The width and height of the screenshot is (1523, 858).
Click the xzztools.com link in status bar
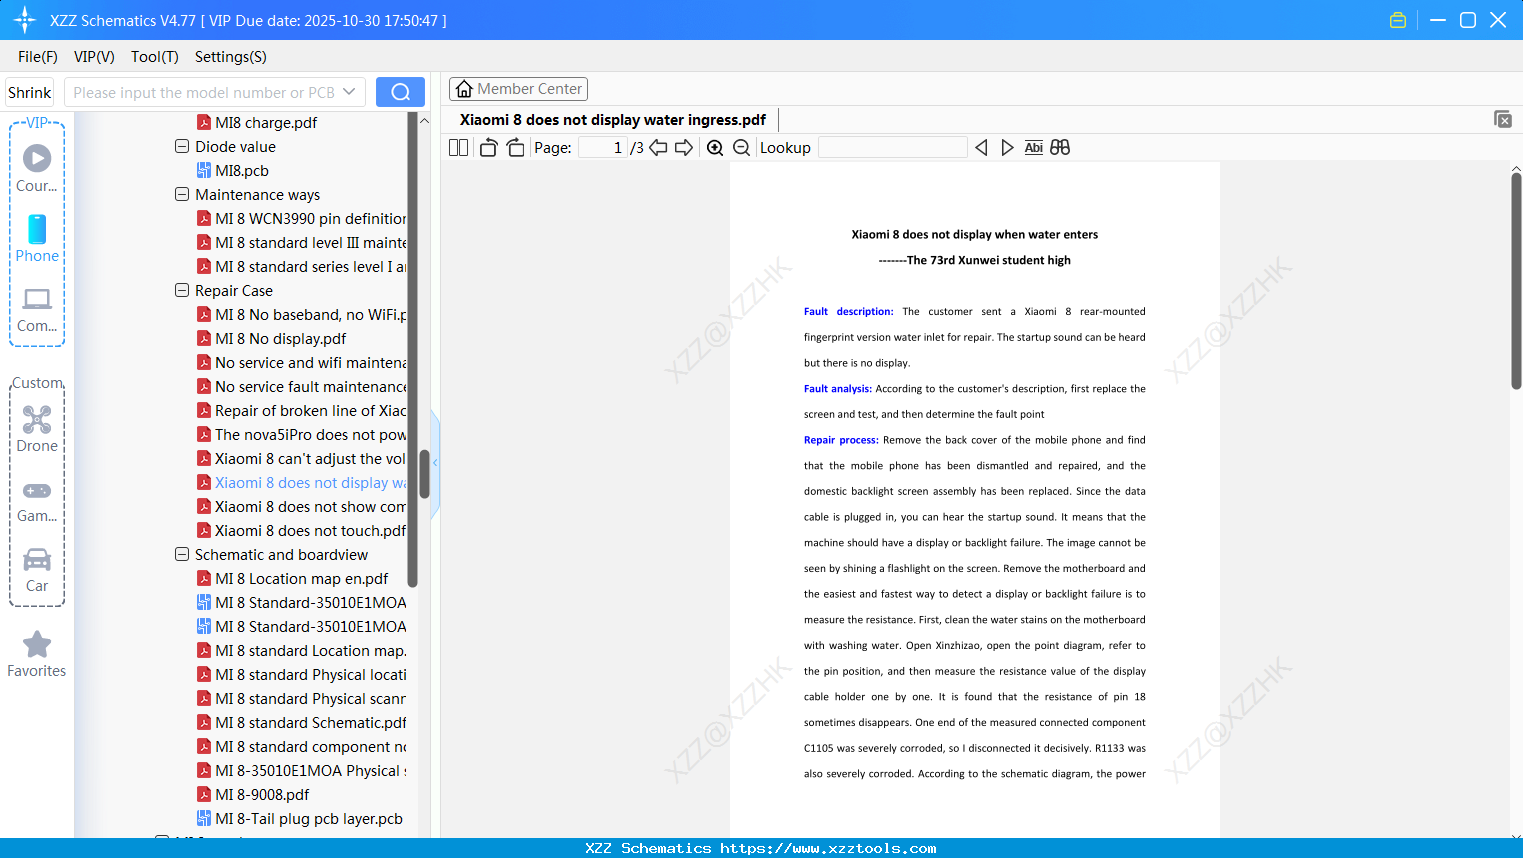(x=828, y=848)
